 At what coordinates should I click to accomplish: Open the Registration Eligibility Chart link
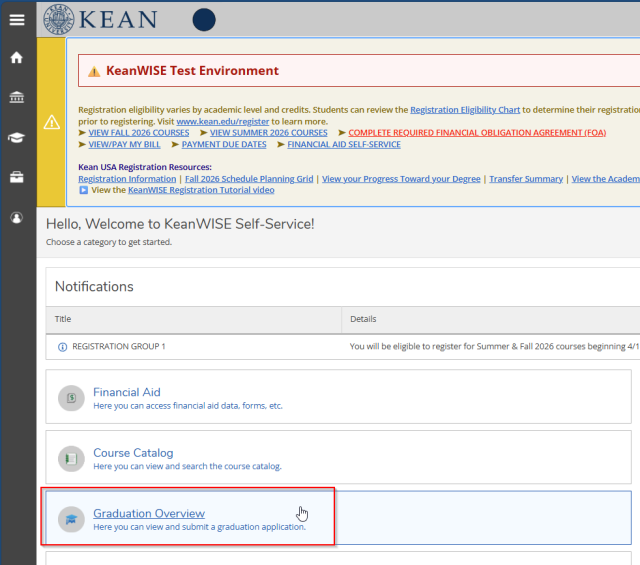[x=465, y=110]
